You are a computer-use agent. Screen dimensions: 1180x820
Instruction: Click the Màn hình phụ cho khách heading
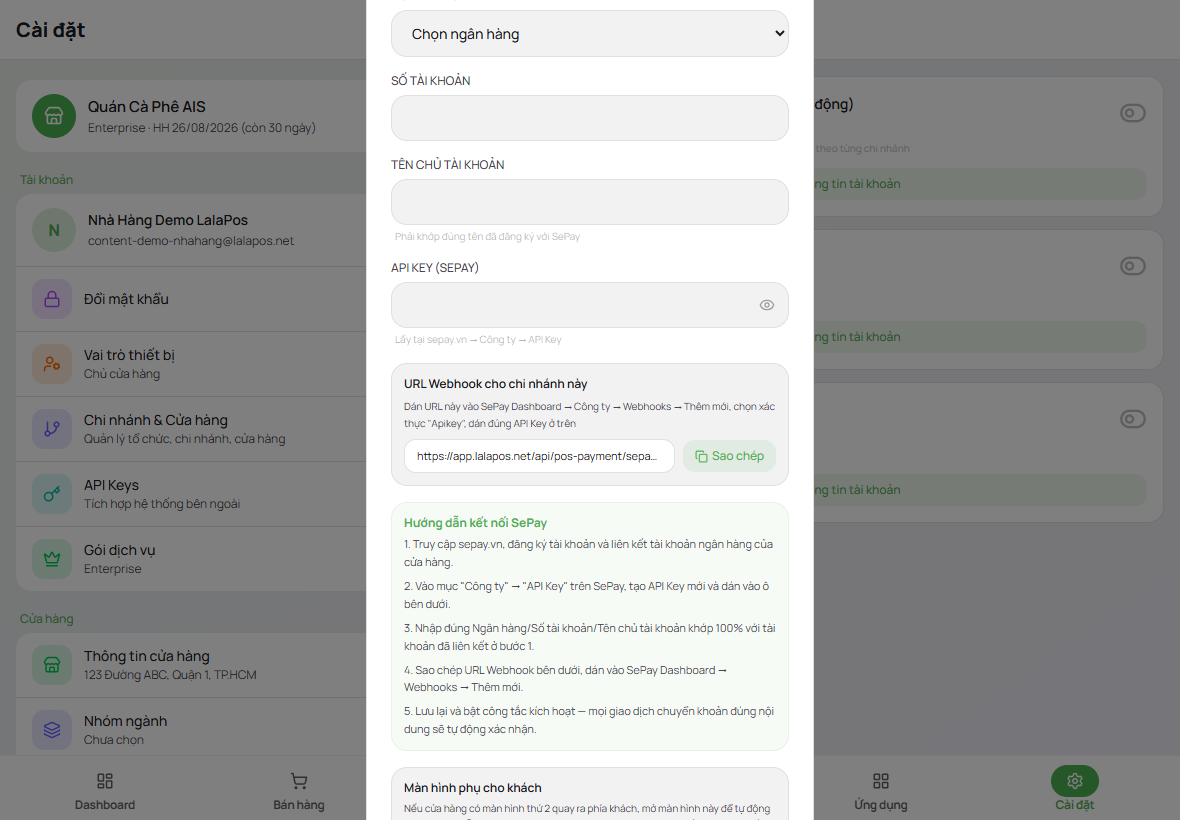pos(473,788)
